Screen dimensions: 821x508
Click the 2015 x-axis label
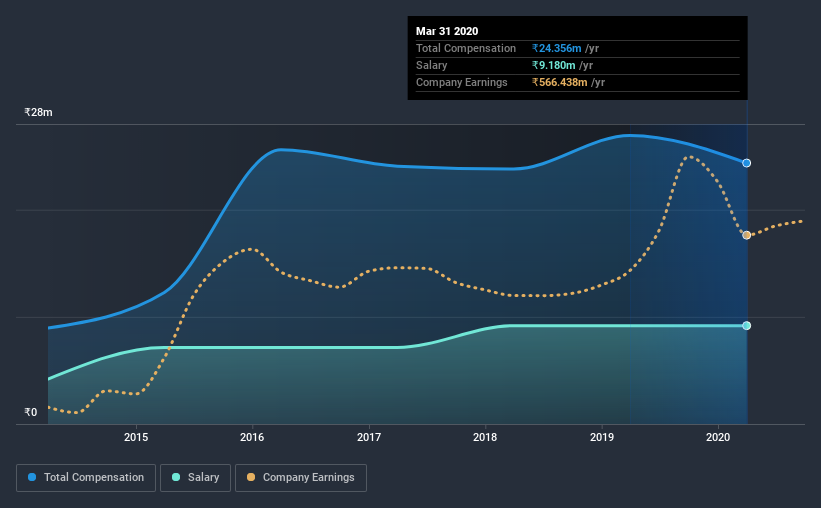point(136,437)
